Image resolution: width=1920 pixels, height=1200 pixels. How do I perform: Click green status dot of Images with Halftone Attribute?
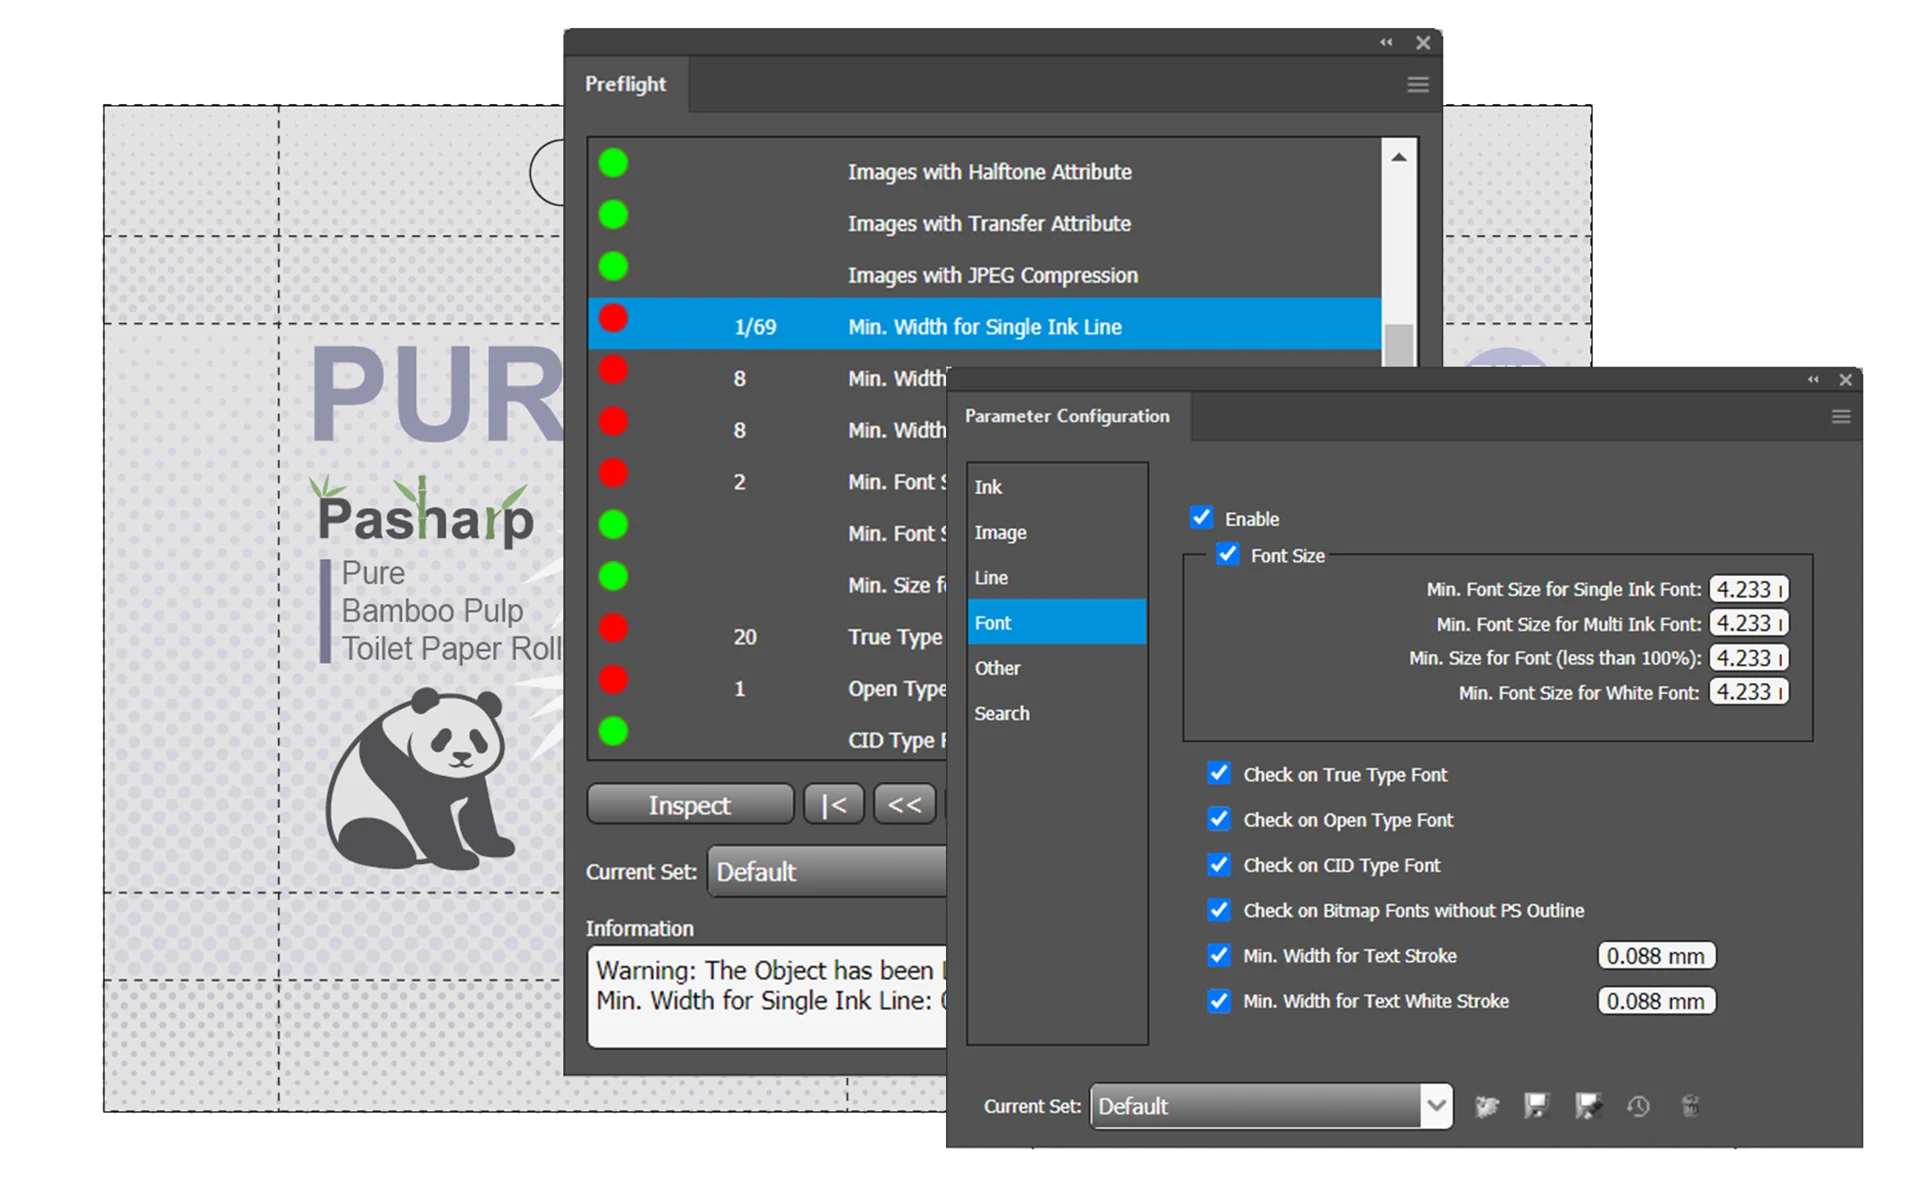(x=613, y=163)
